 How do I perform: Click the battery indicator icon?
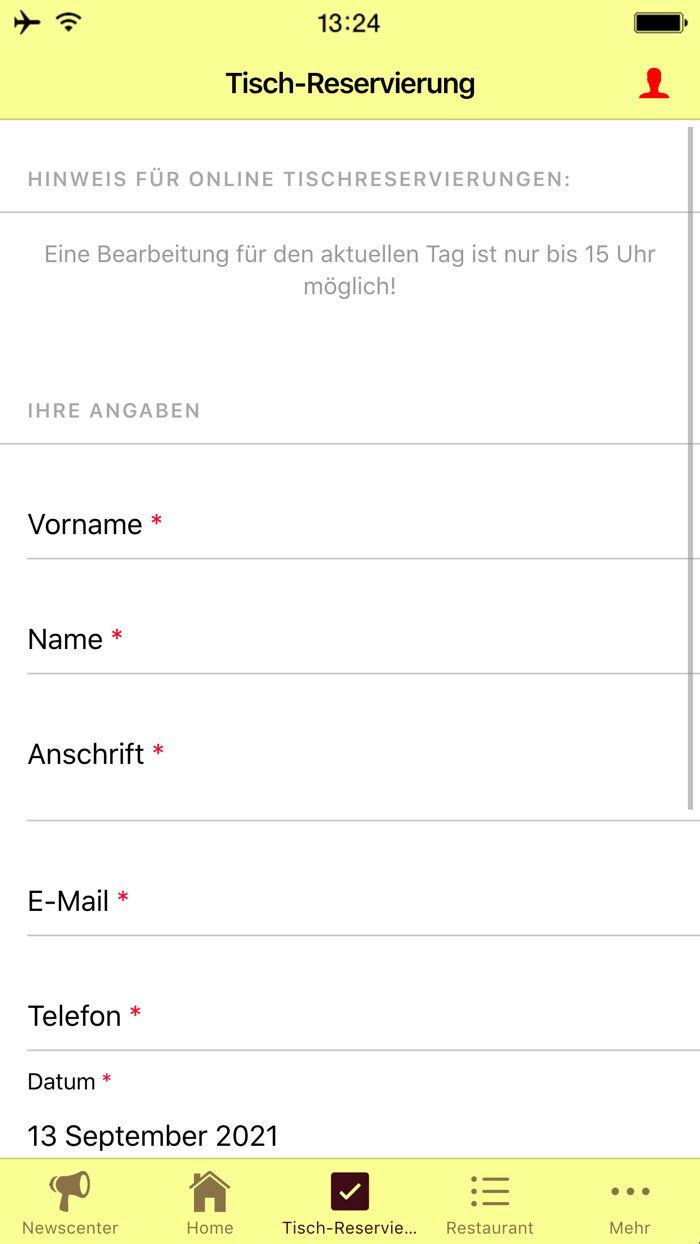[660, 20]
